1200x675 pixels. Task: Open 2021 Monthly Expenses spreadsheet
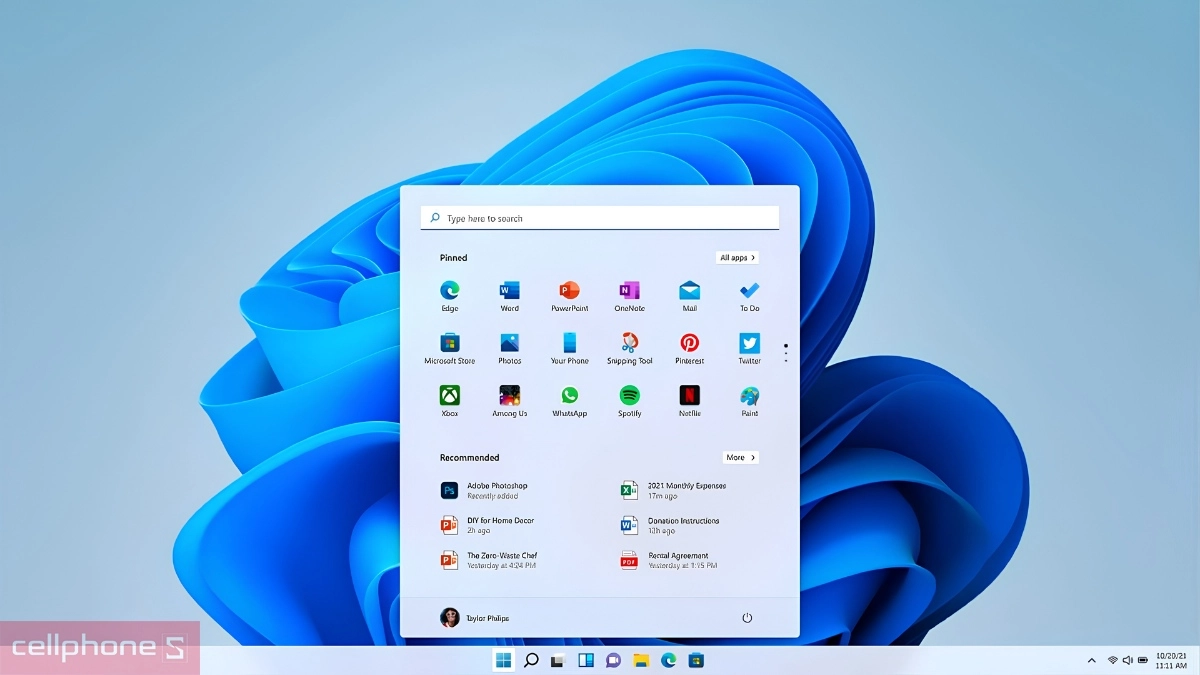674,490
